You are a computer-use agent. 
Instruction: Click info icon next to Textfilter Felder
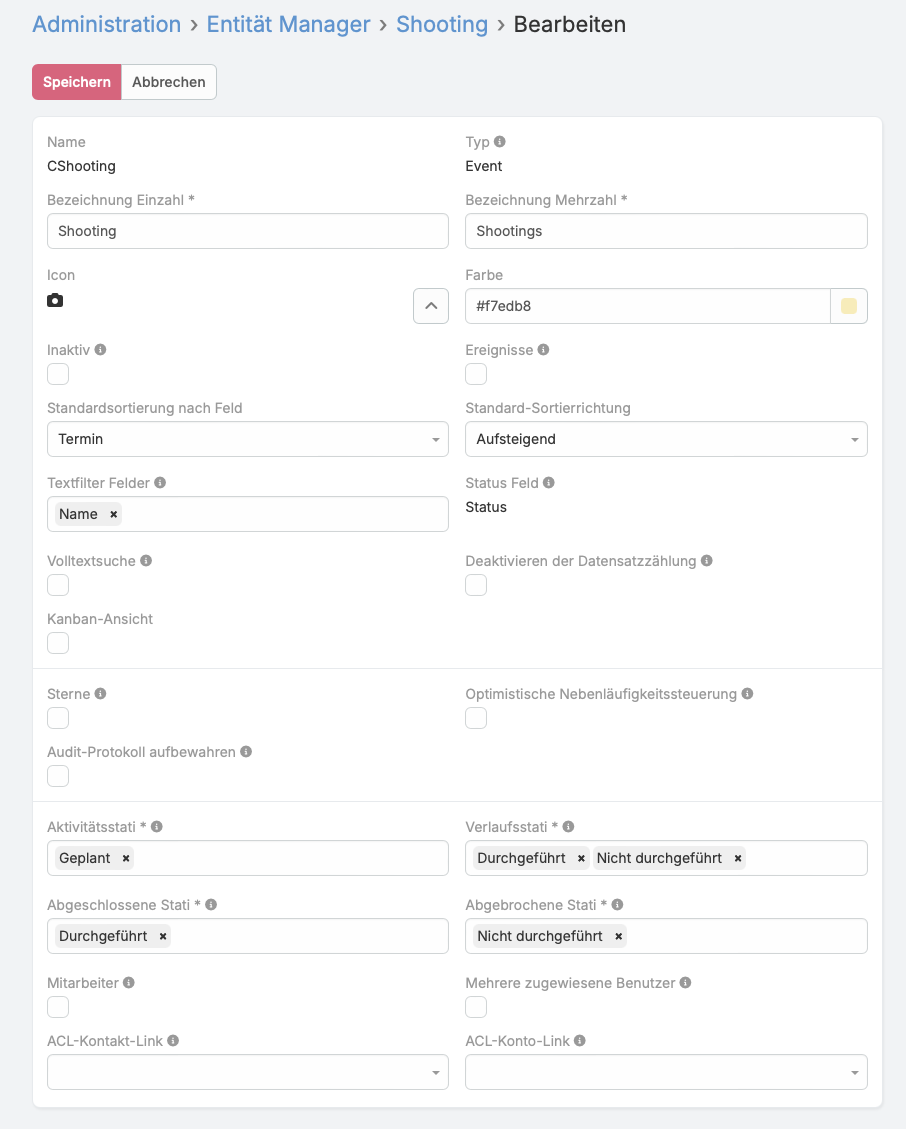click(160, 483)
